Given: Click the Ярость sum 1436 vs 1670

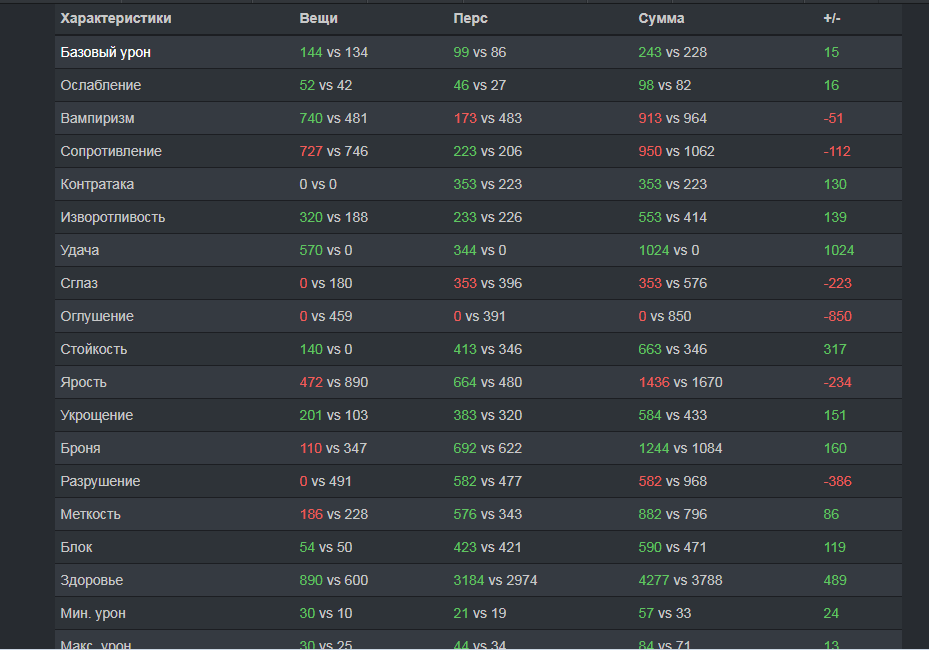Looking at the screenshot, I should (680, 382).
